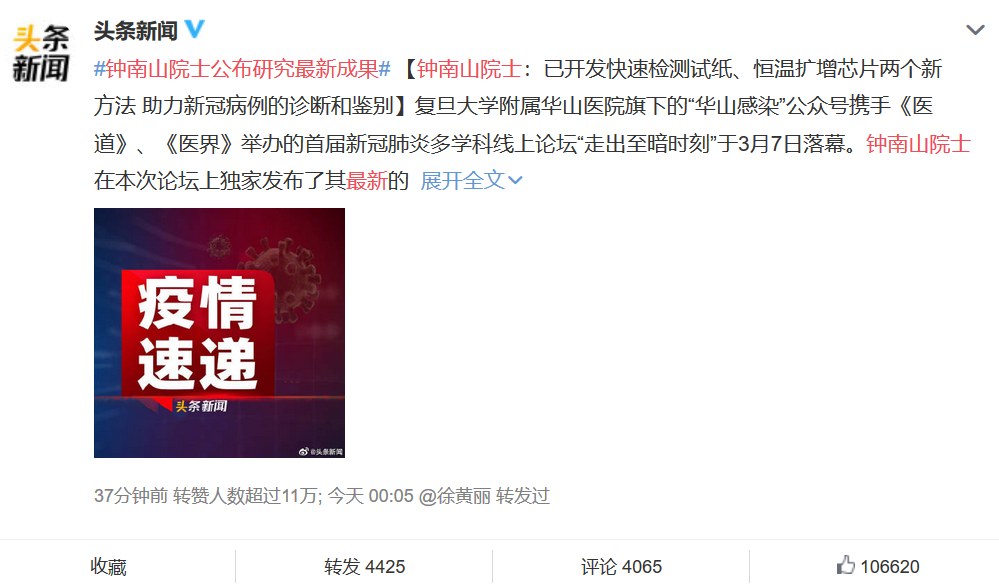Image resolution: width=999 pixels, height=588 pixels.
Task: Expand full text via 展开全文
Action: point(463,181)
